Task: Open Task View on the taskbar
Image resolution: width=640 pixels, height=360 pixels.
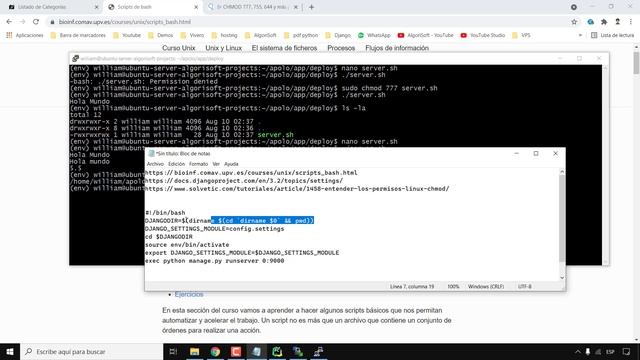Action: tap(173, 351)
